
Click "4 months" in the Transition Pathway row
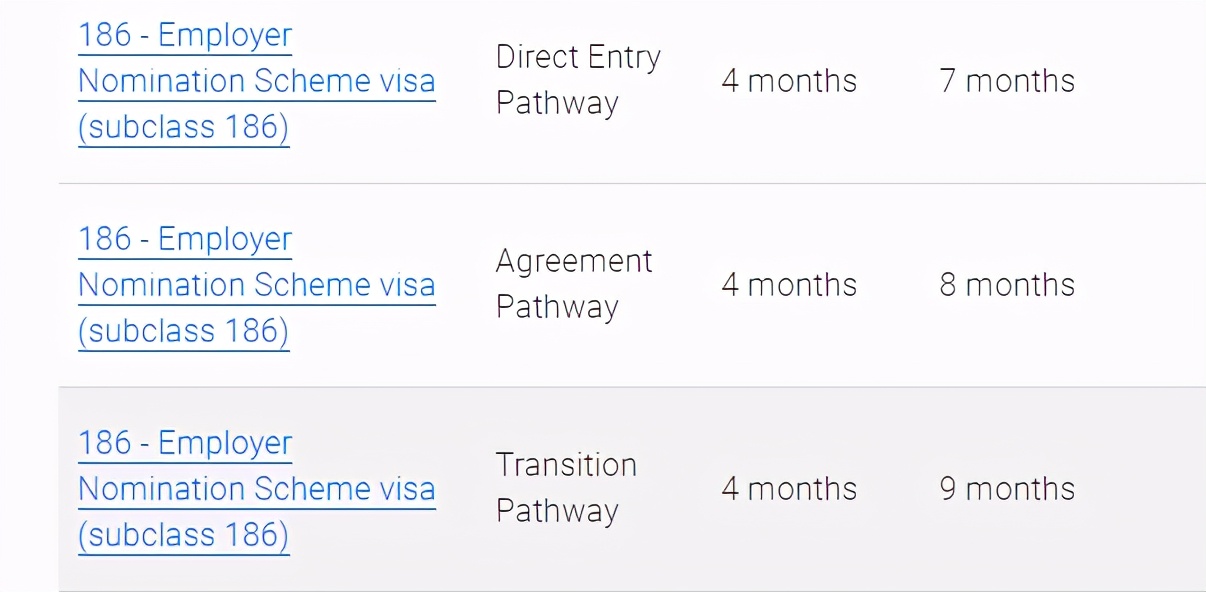click(789, 489)
